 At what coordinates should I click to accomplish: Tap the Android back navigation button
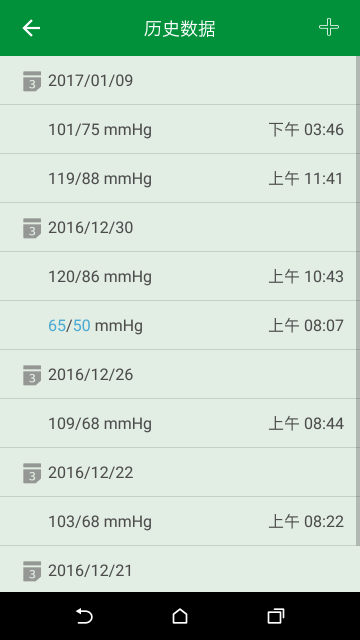point(84,616)
